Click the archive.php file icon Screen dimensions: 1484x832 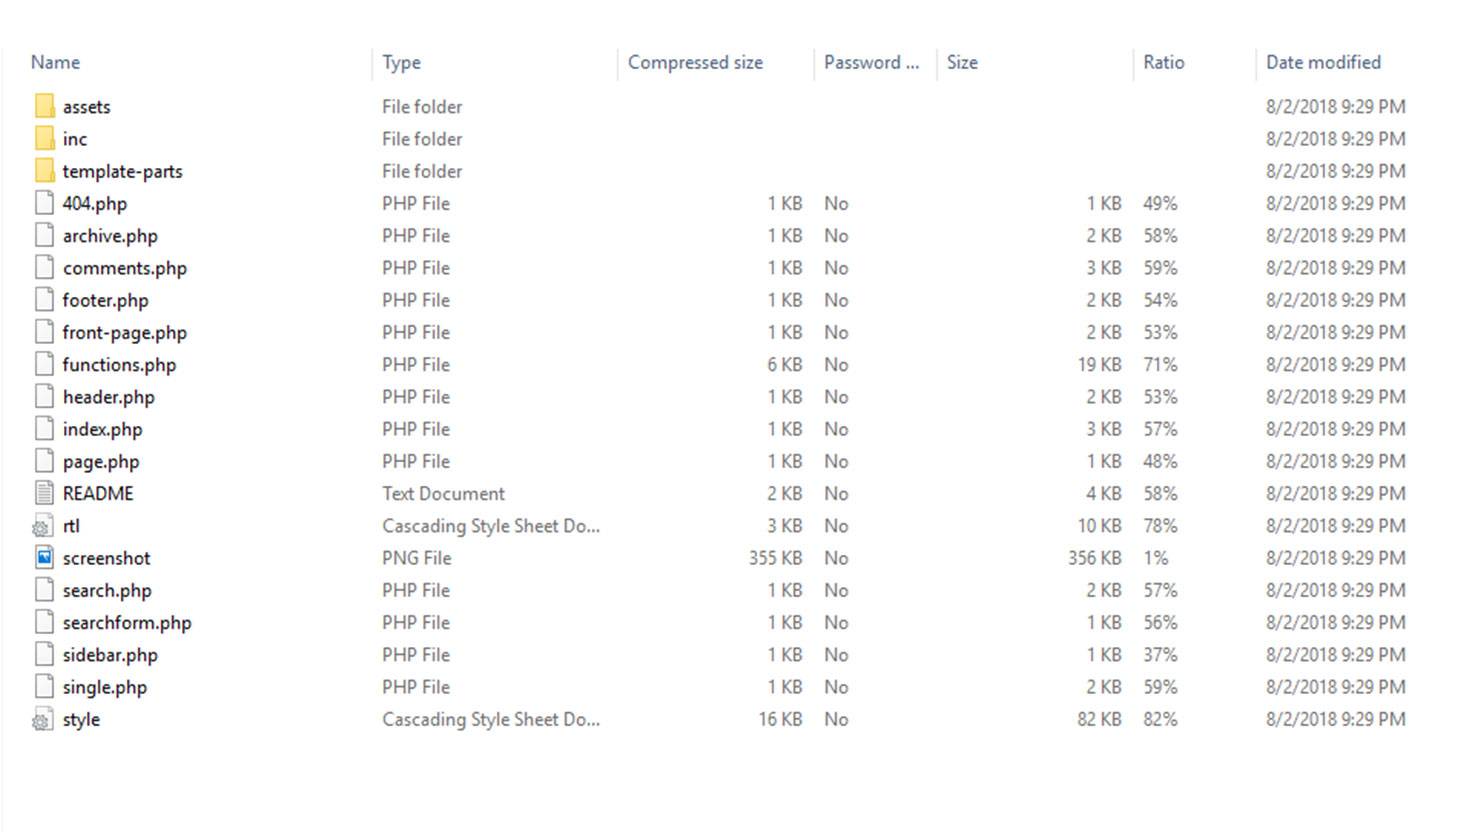pyautogui.click(x=44, y=235)
